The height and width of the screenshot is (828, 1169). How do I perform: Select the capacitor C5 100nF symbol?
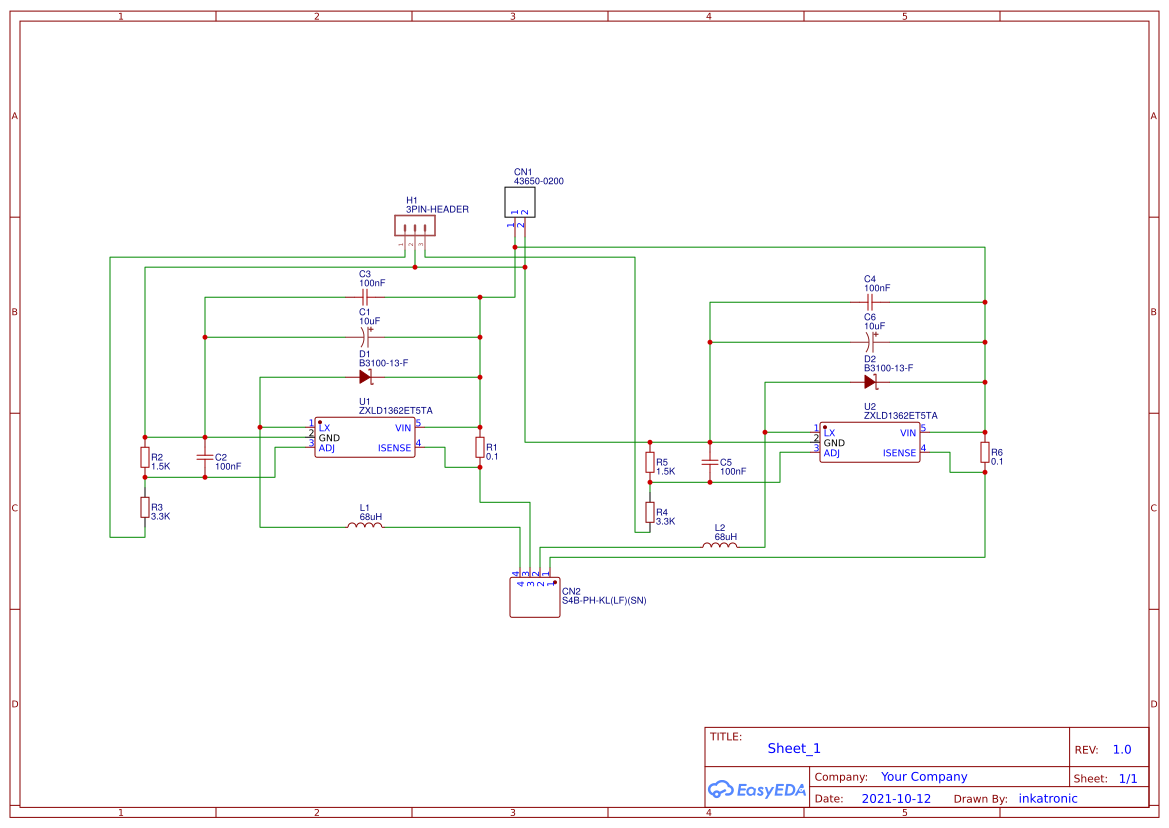click(x=710, y=463)
